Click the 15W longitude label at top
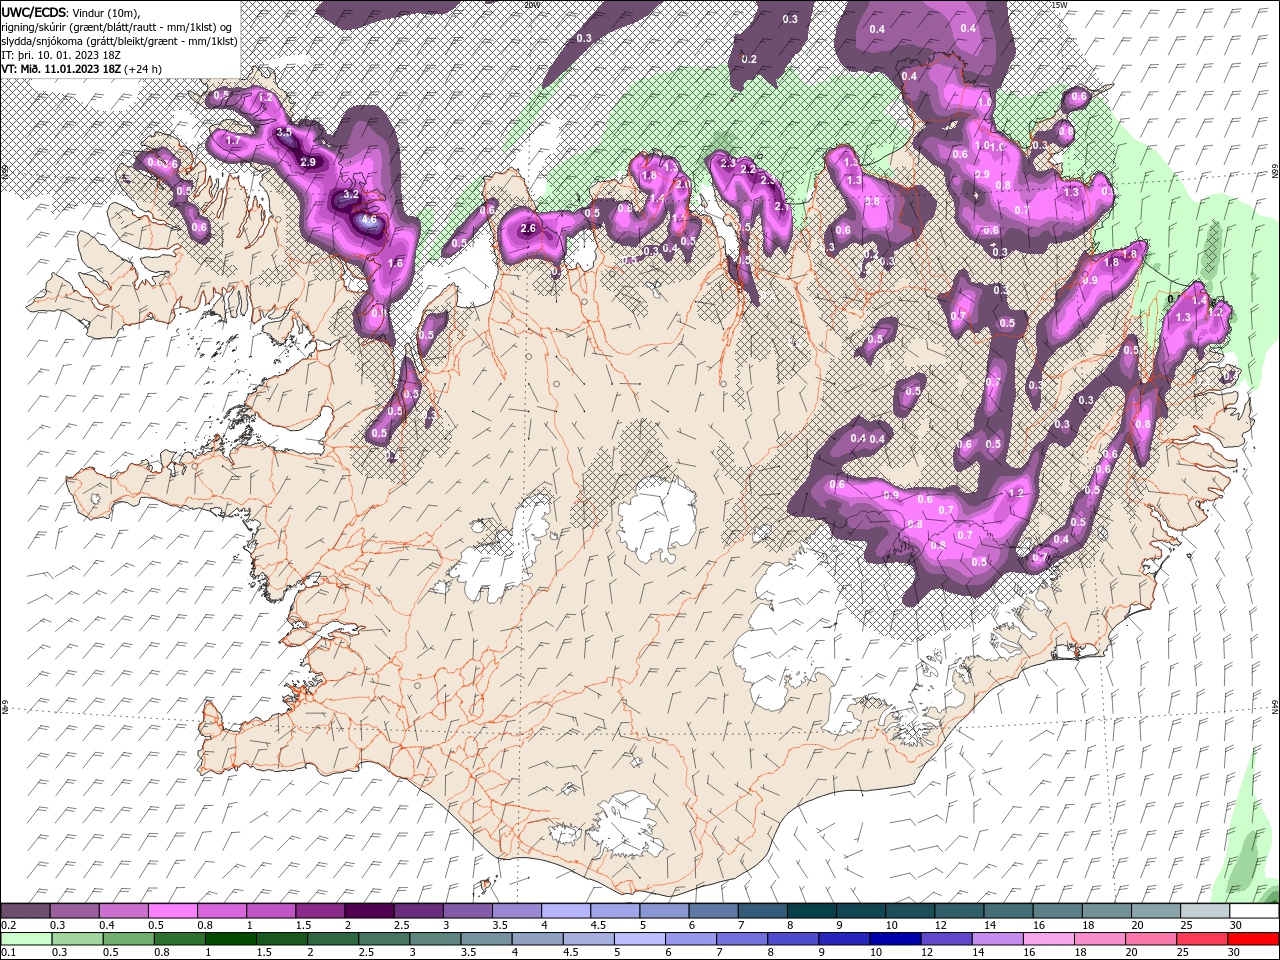Screen dimensions: 1280x960 click(1059, 5)
